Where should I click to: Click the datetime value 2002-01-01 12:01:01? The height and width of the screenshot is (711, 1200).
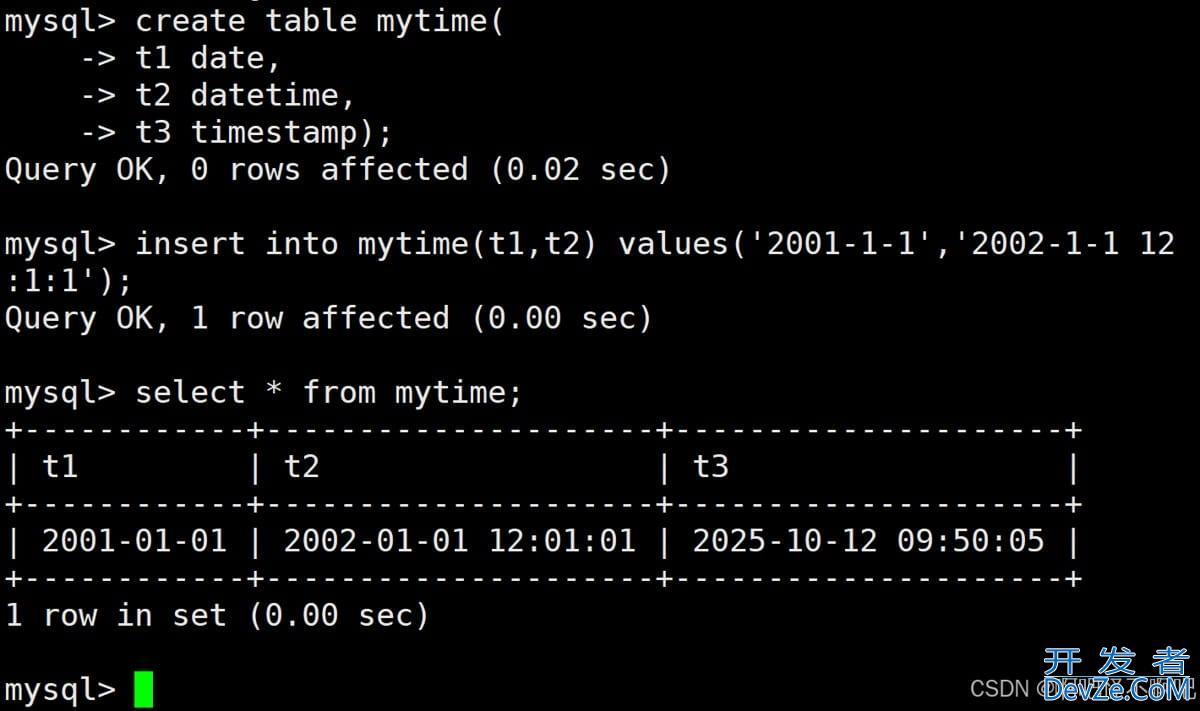[459, 541]
